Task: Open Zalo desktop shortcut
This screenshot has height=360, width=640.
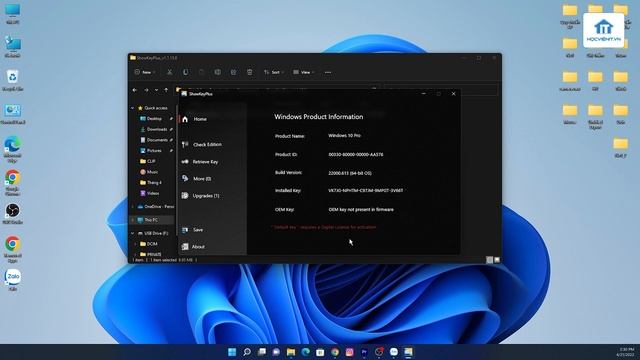Action: [13, 280]
